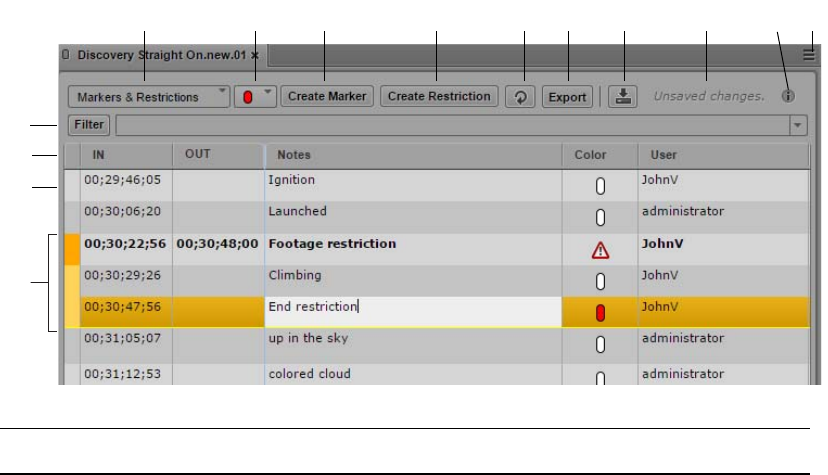Screen dimensions: 828x475
Task: Click the up in the sky note
Action: coord(308,338)
